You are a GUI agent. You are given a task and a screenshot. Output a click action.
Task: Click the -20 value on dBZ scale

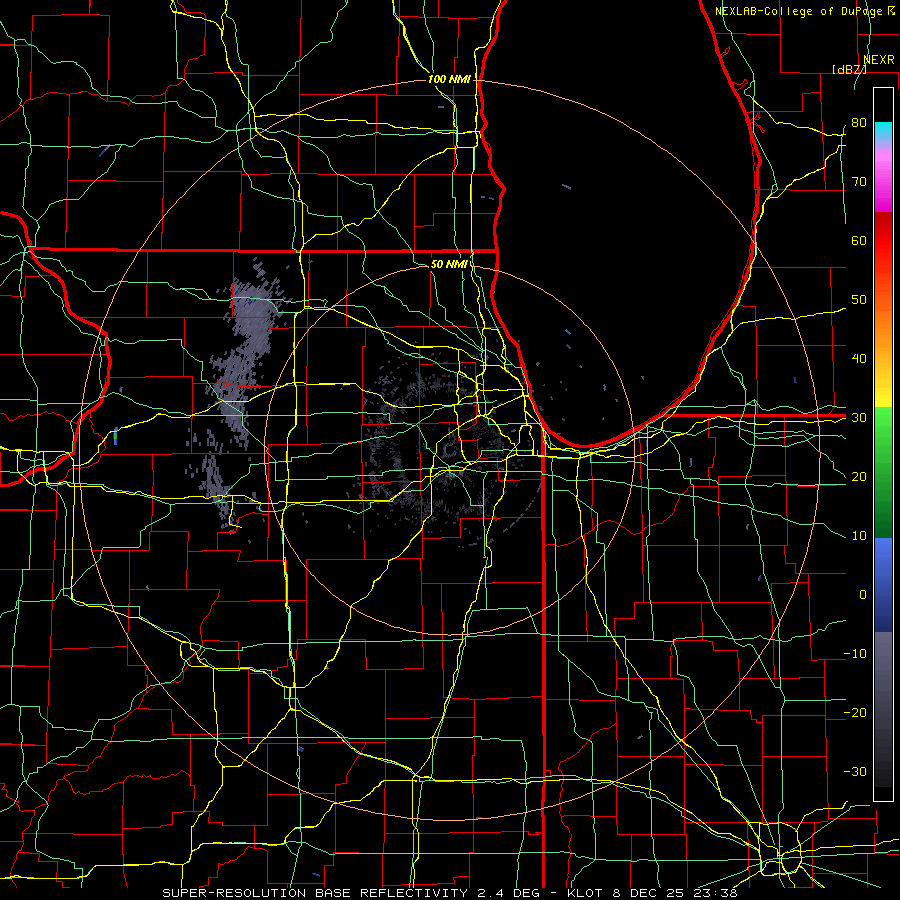[x=855, y=712]
